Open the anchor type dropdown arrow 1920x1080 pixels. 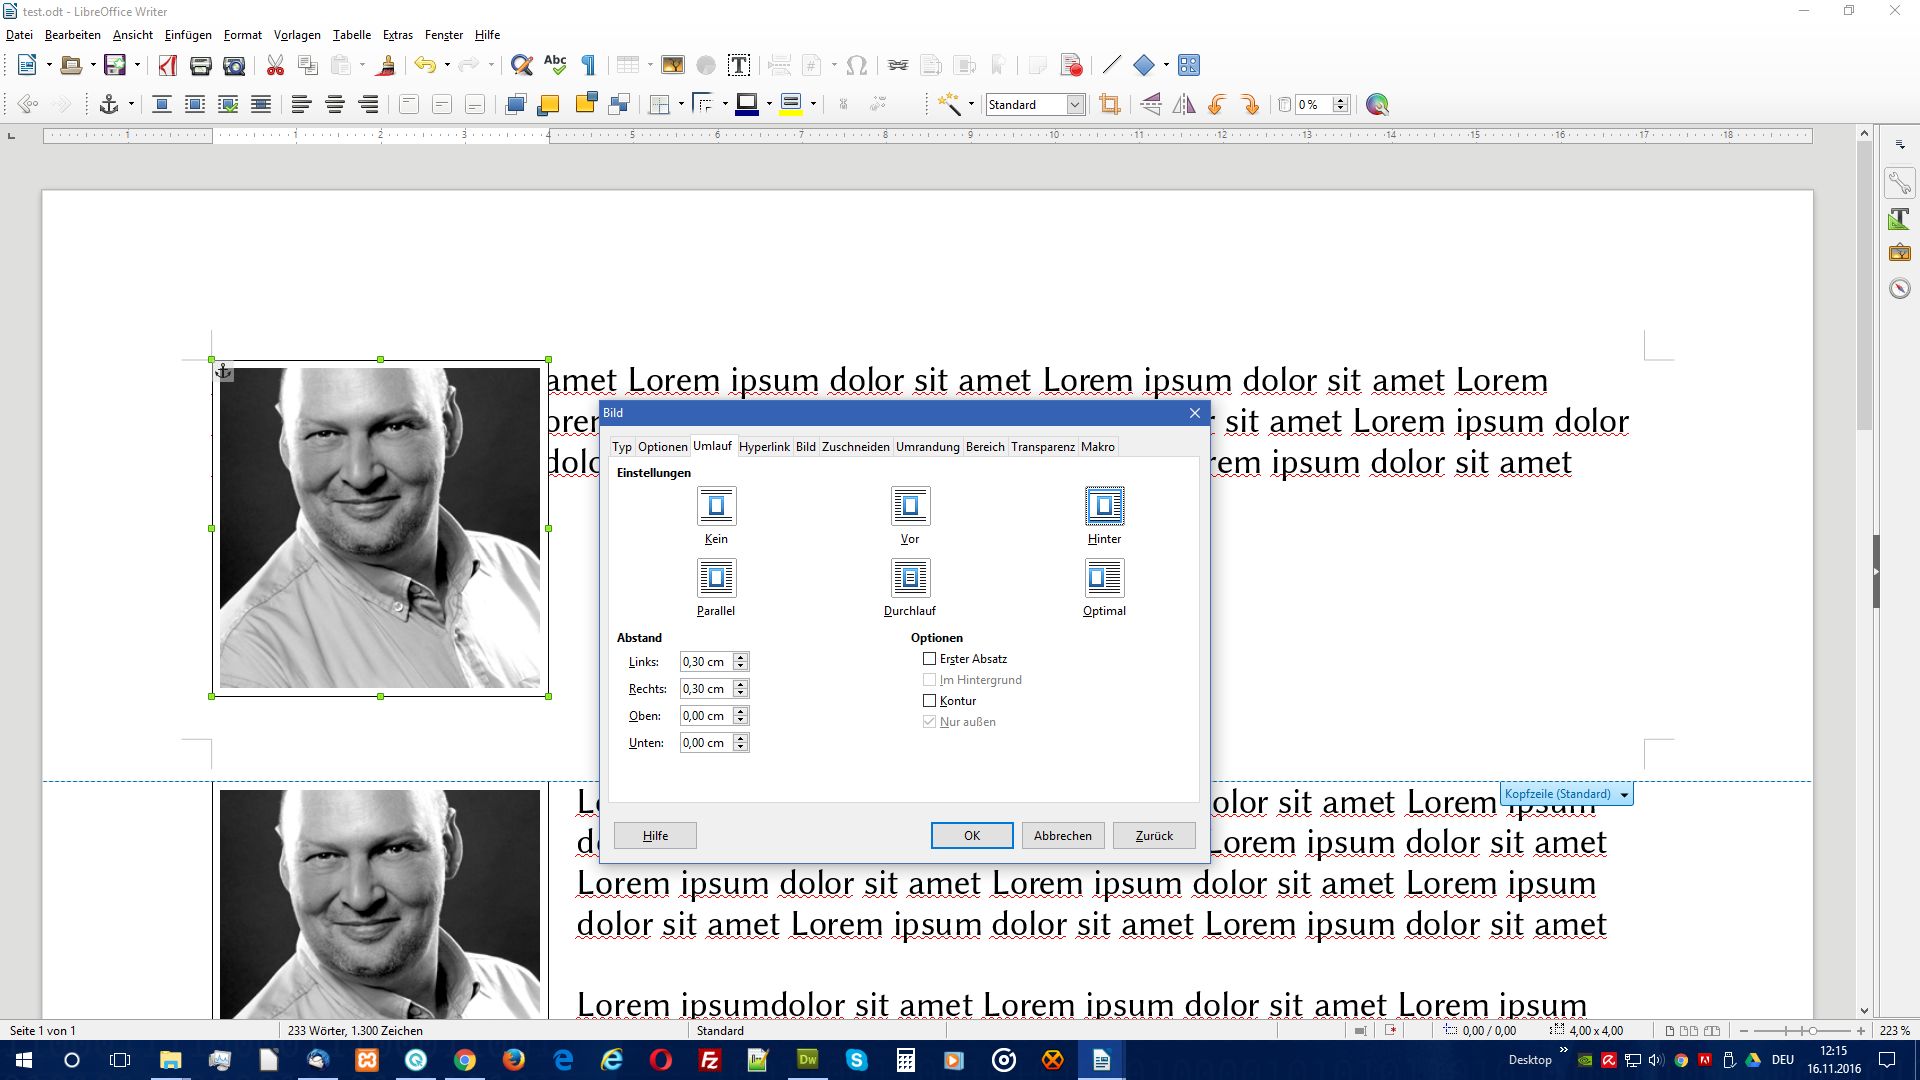131,104
